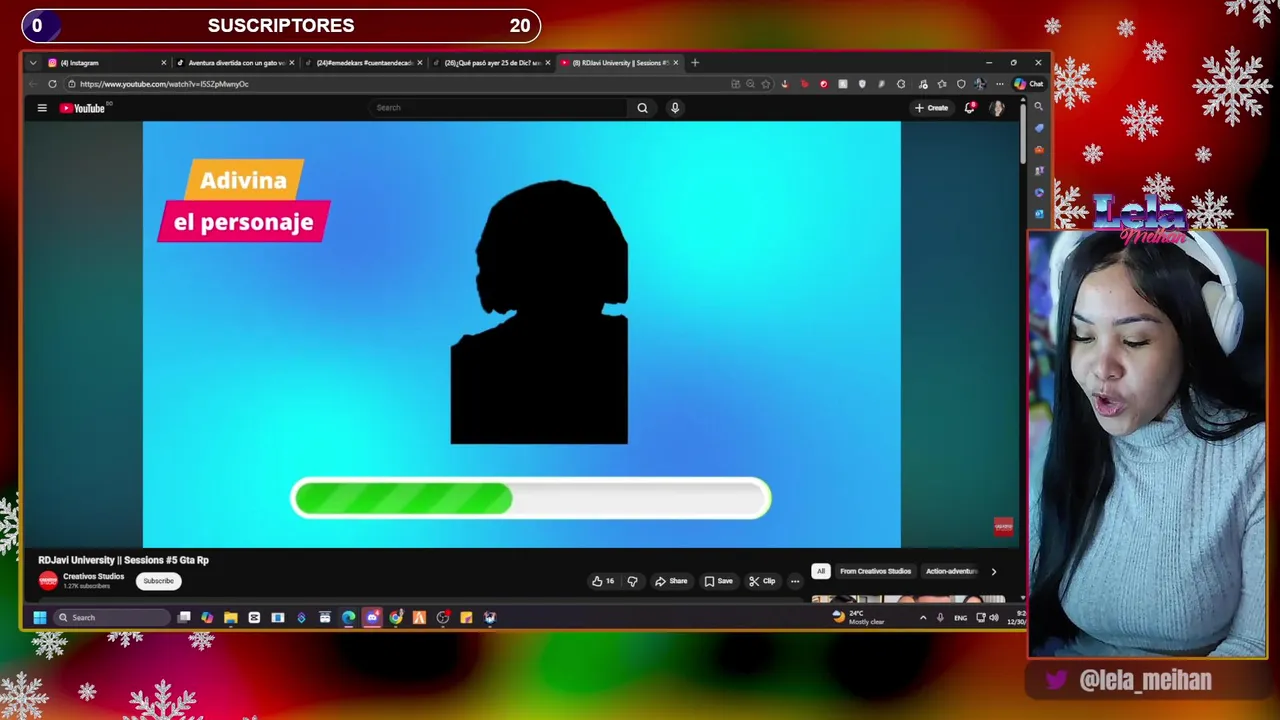Image resolution: width=1280 pixels, height=720 pixels.
Task: Click the Windows taskbar Search box
Action: point(111,618)
